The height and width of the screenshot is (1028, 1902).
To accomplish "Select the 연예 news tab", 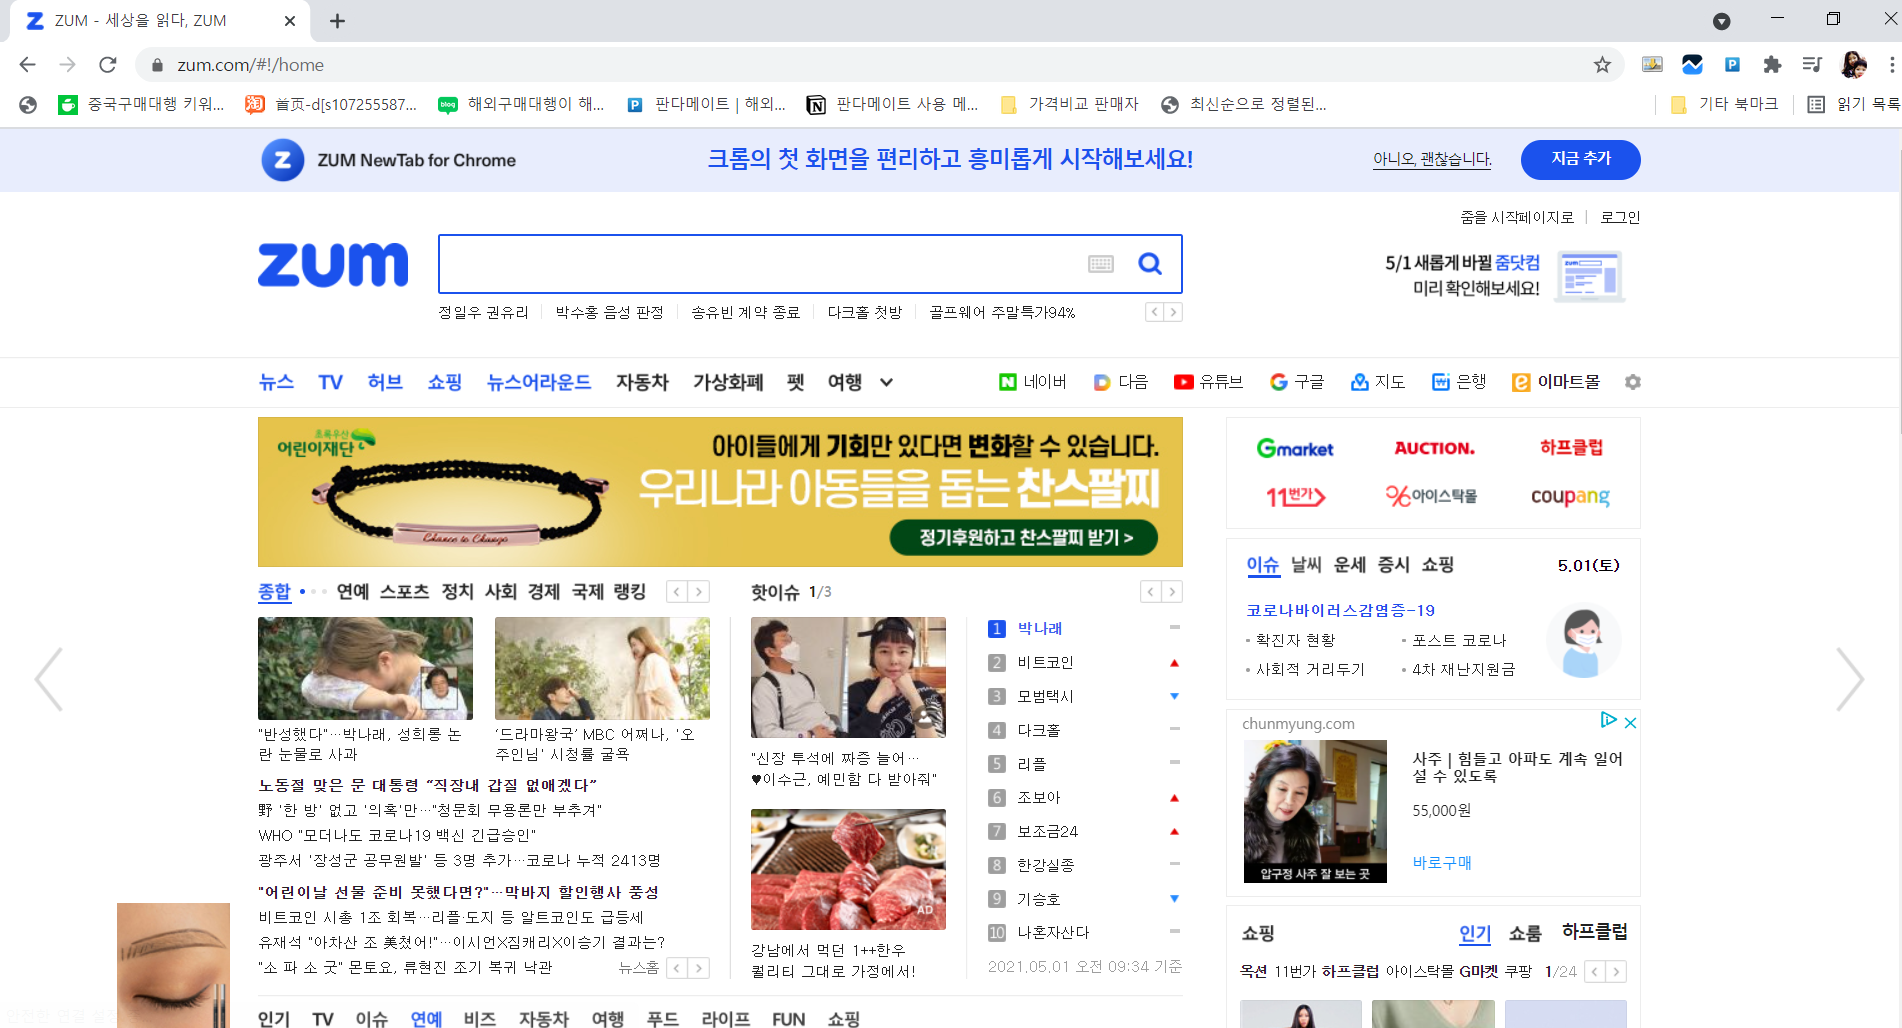I will pos(353,592).
